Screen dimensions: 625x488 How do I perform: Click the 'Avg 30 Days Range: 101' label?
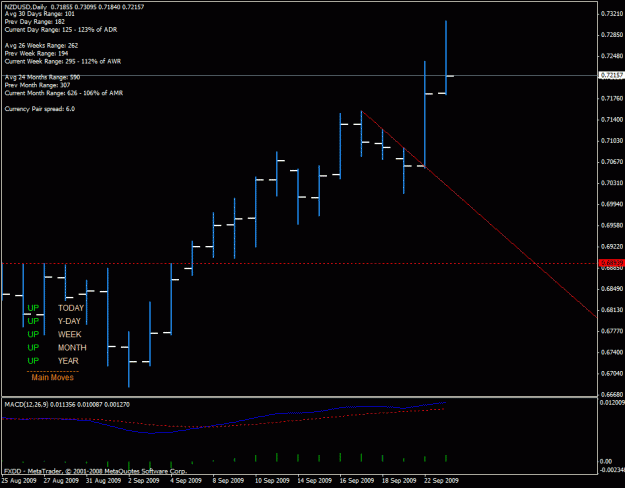coord(39,14)
